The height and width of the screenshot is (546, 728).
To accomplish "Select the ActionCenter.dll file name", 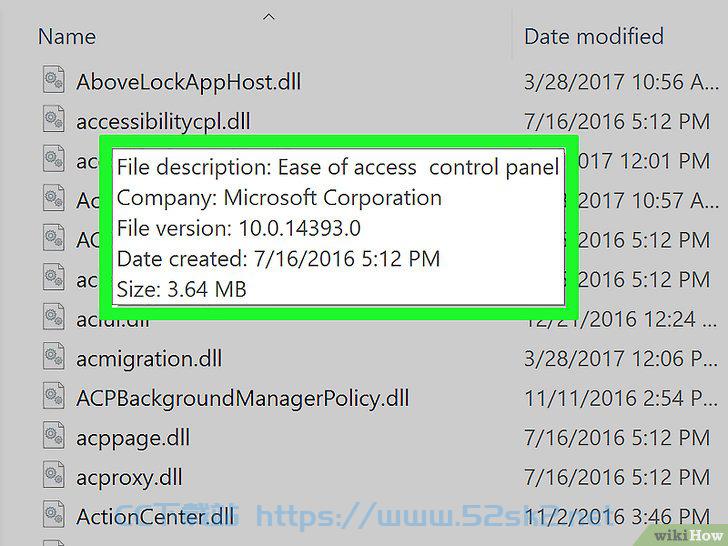I will coord(155,517).
